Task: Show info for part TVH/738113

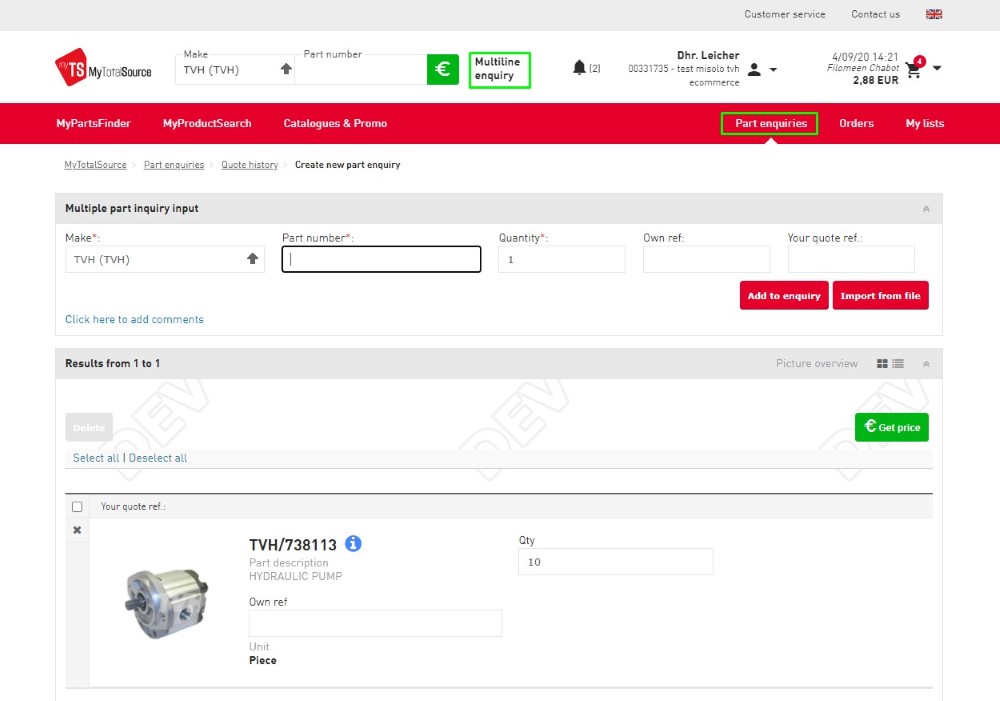Action: [353, 543]
